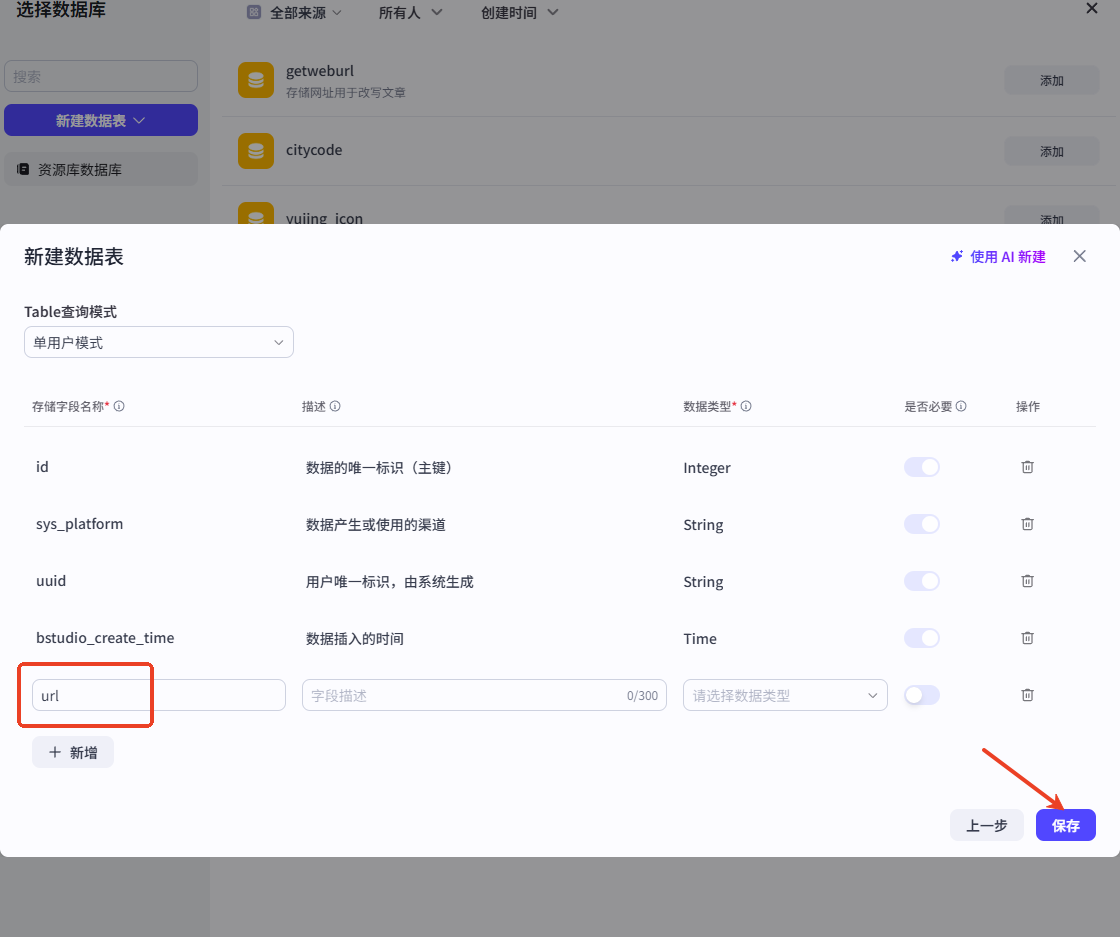Click the uuid field name
The height and width of the screenshot is (937, 1120).
coord(51,581)
